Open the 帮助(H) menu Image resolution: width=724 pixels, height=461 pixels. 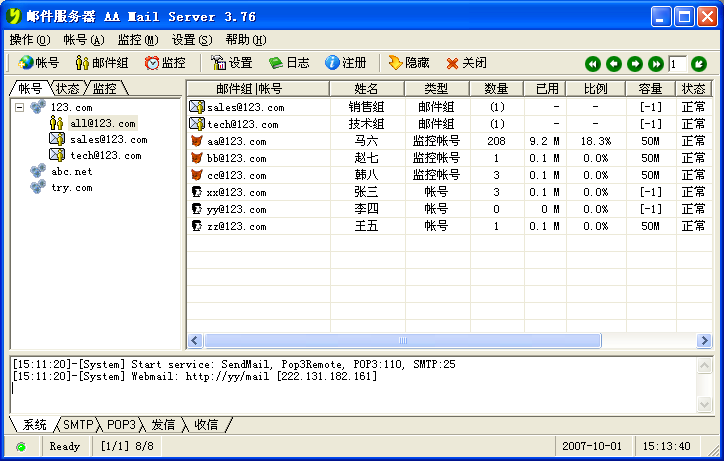[x=246, y=40]
